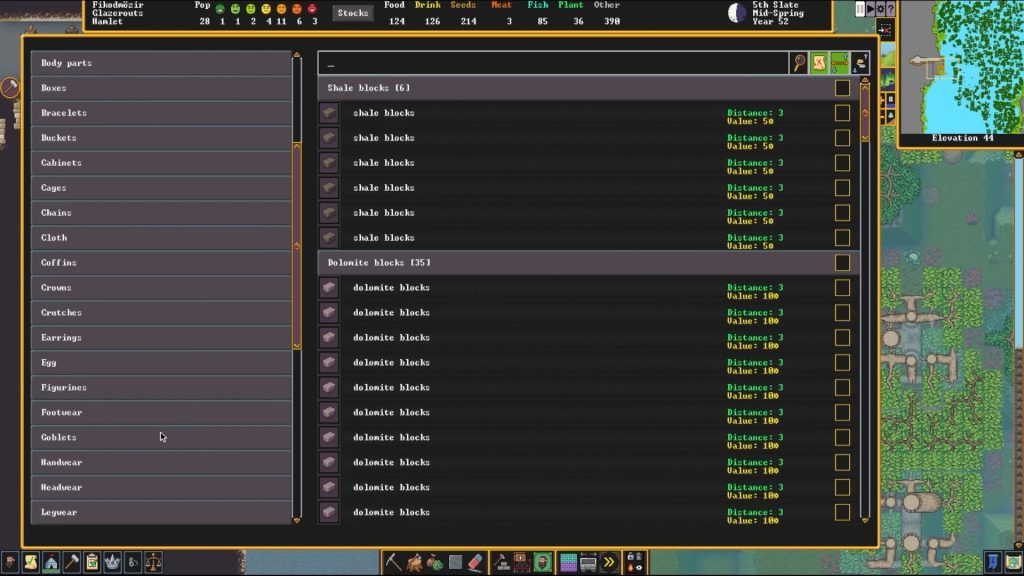Viewport: 1024px width, 576px height.
Task: Resume the game with the play button
Action: tap(870, 9)
